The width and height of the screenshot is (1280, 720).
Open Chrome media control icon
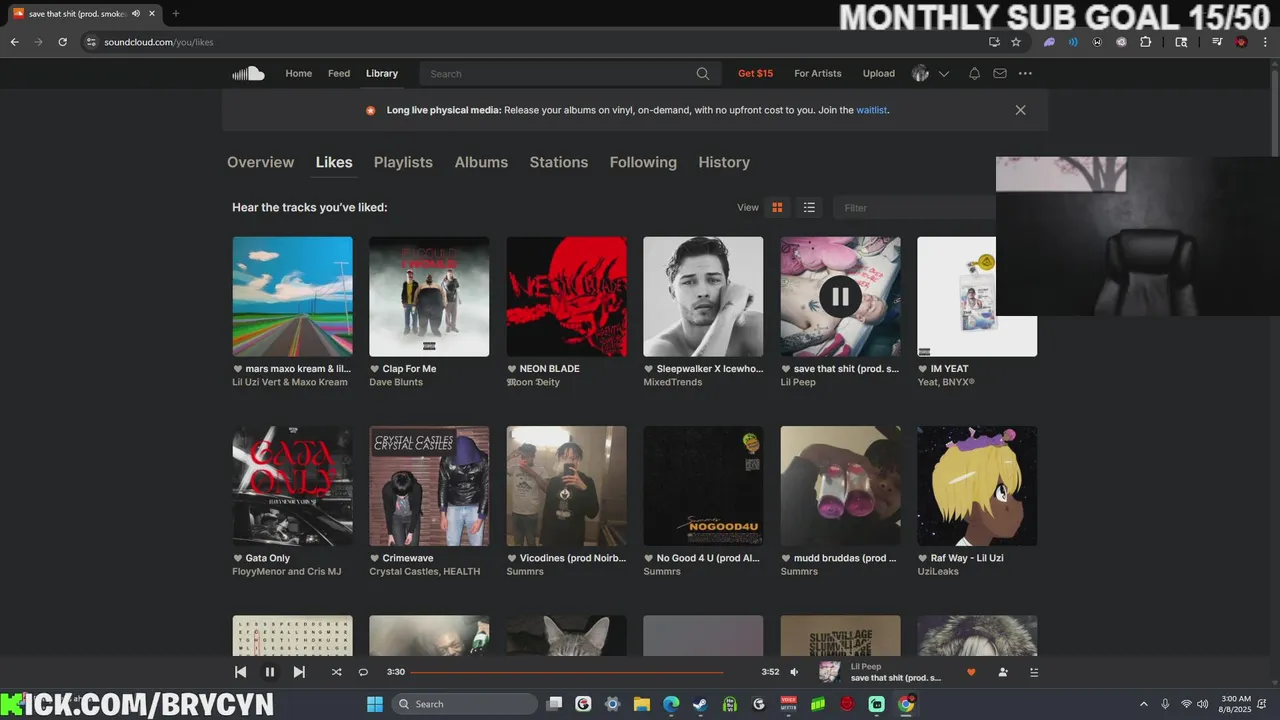click(x=1217, y=42)
